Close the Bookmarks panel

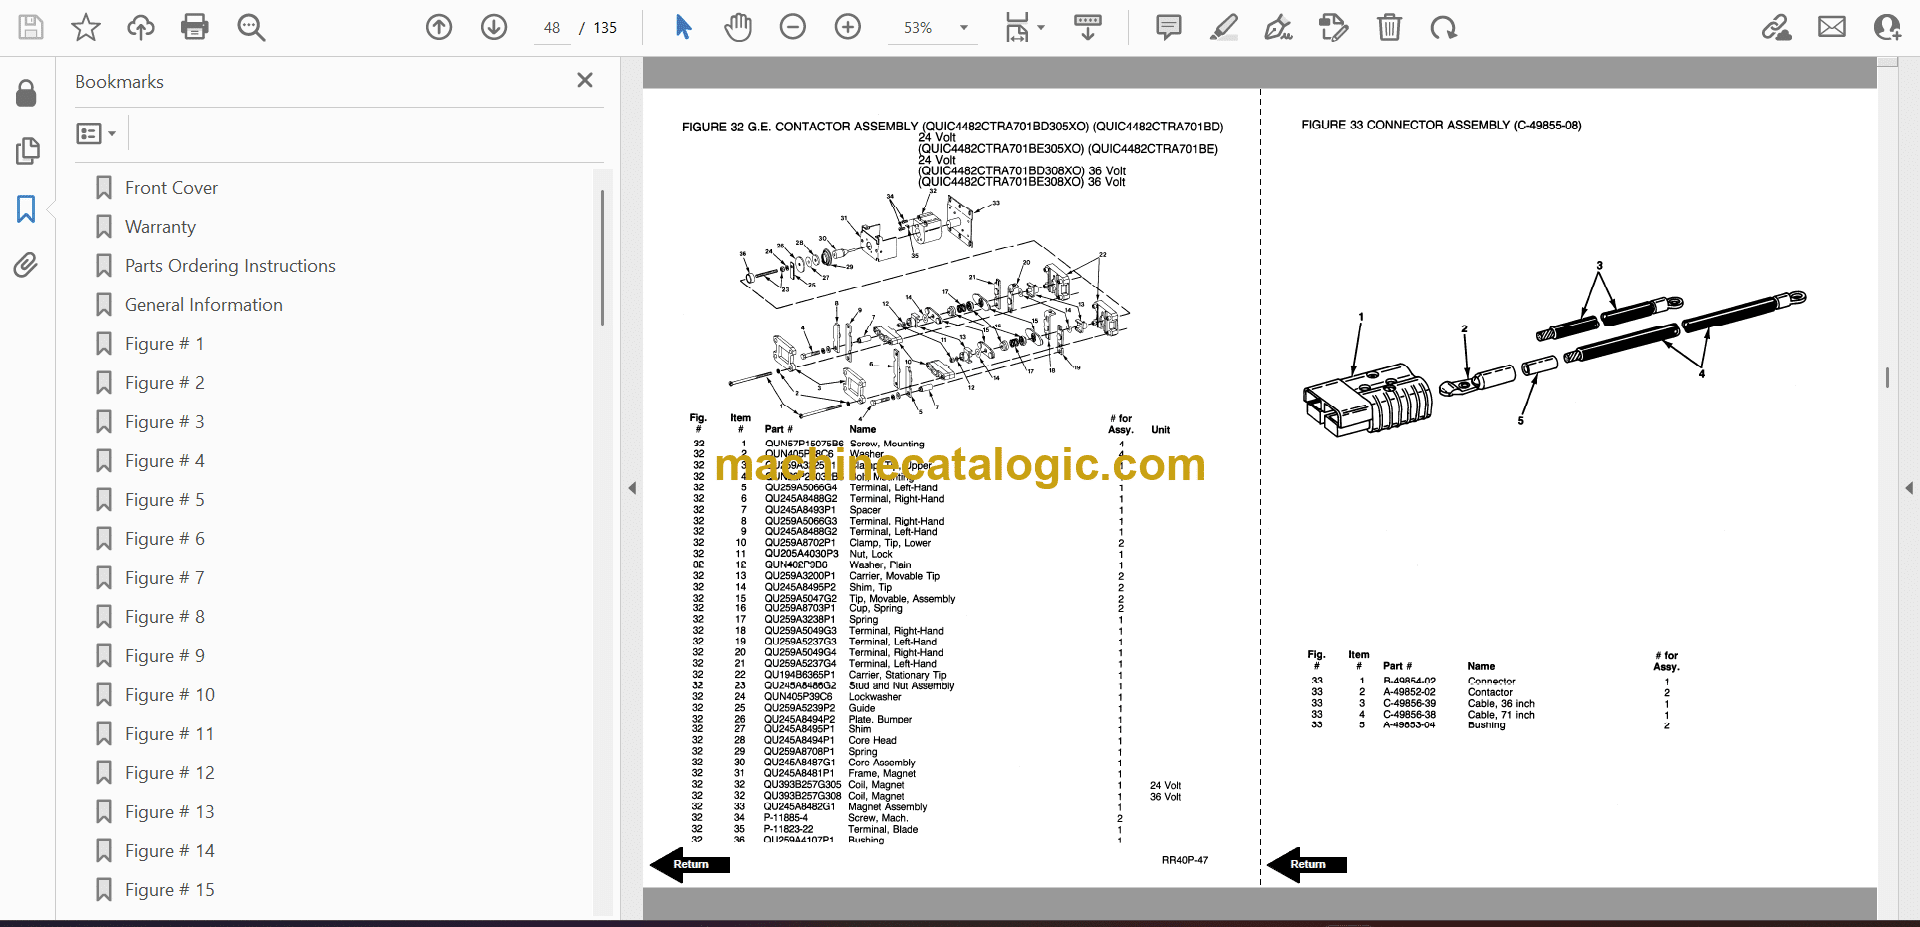(x=585, y=80)
